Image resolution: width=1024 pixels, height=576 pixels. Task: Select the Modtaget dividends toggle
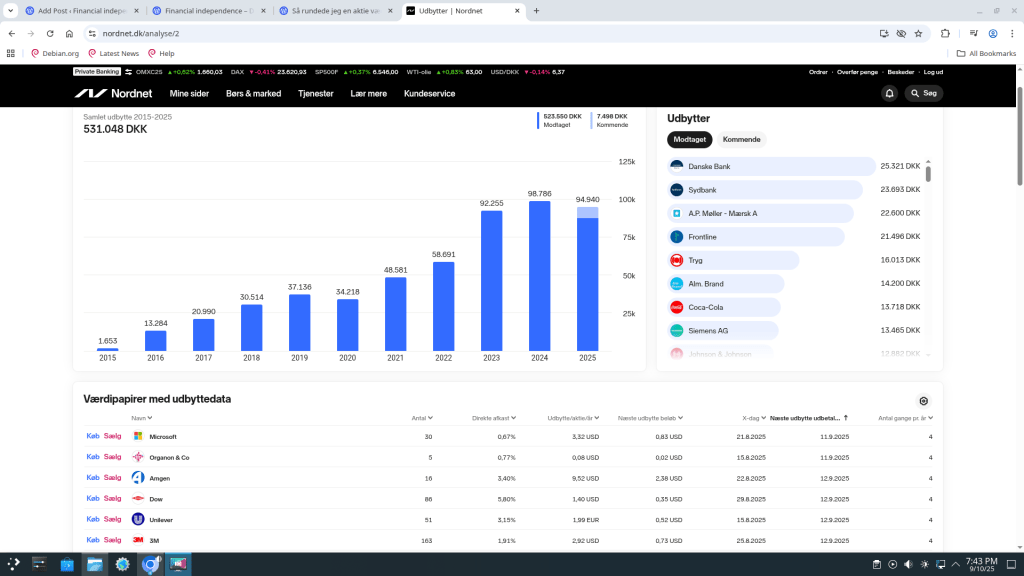690,139
